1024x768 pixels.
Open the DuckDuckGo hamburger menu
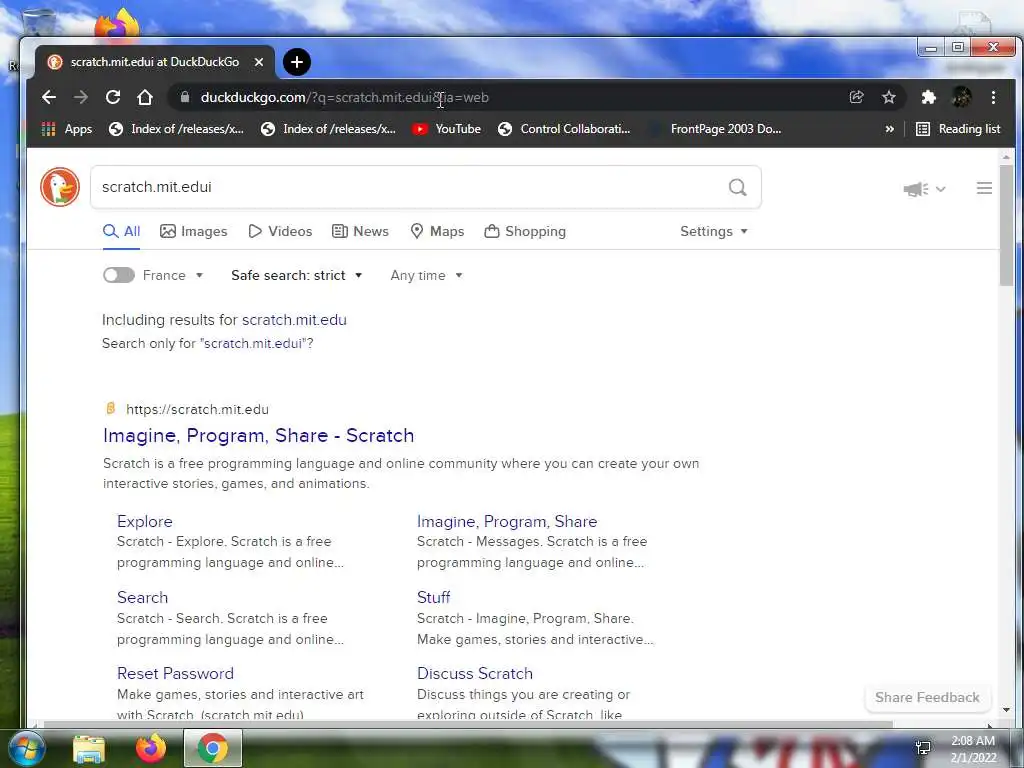tap(984, 188)
